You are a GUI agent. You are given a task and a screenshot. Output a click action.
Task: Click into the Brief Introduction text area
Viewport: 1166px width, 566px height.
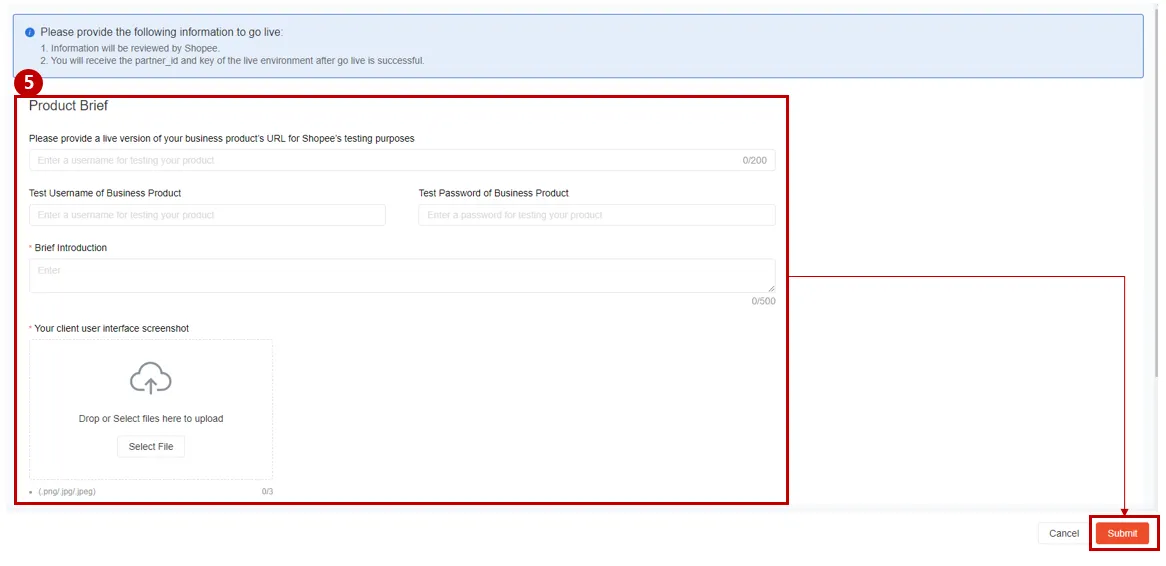pos(402,276)
